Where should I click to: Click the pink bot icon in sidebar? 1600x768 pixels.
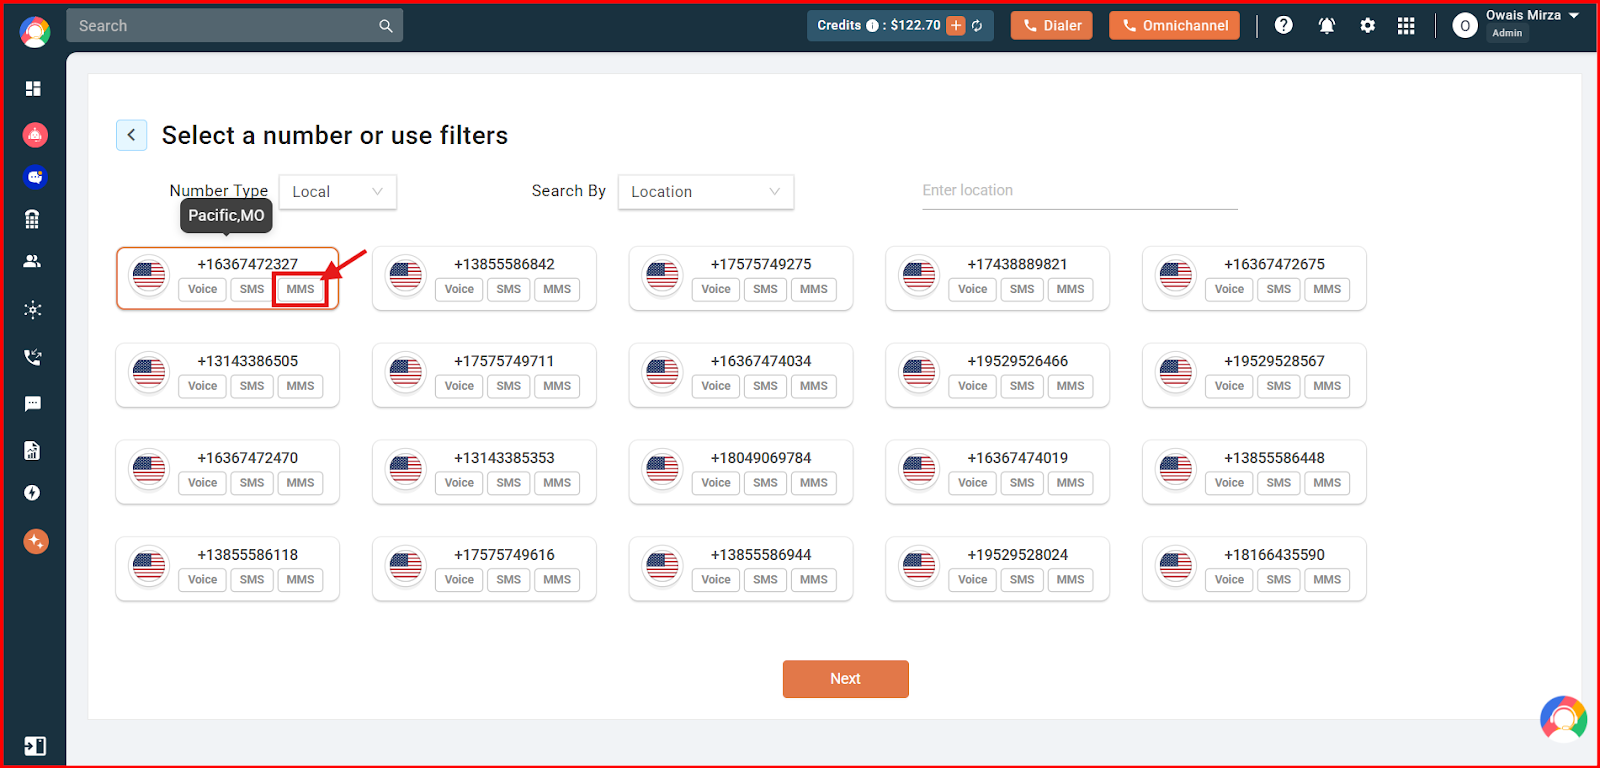pos(35,135)
